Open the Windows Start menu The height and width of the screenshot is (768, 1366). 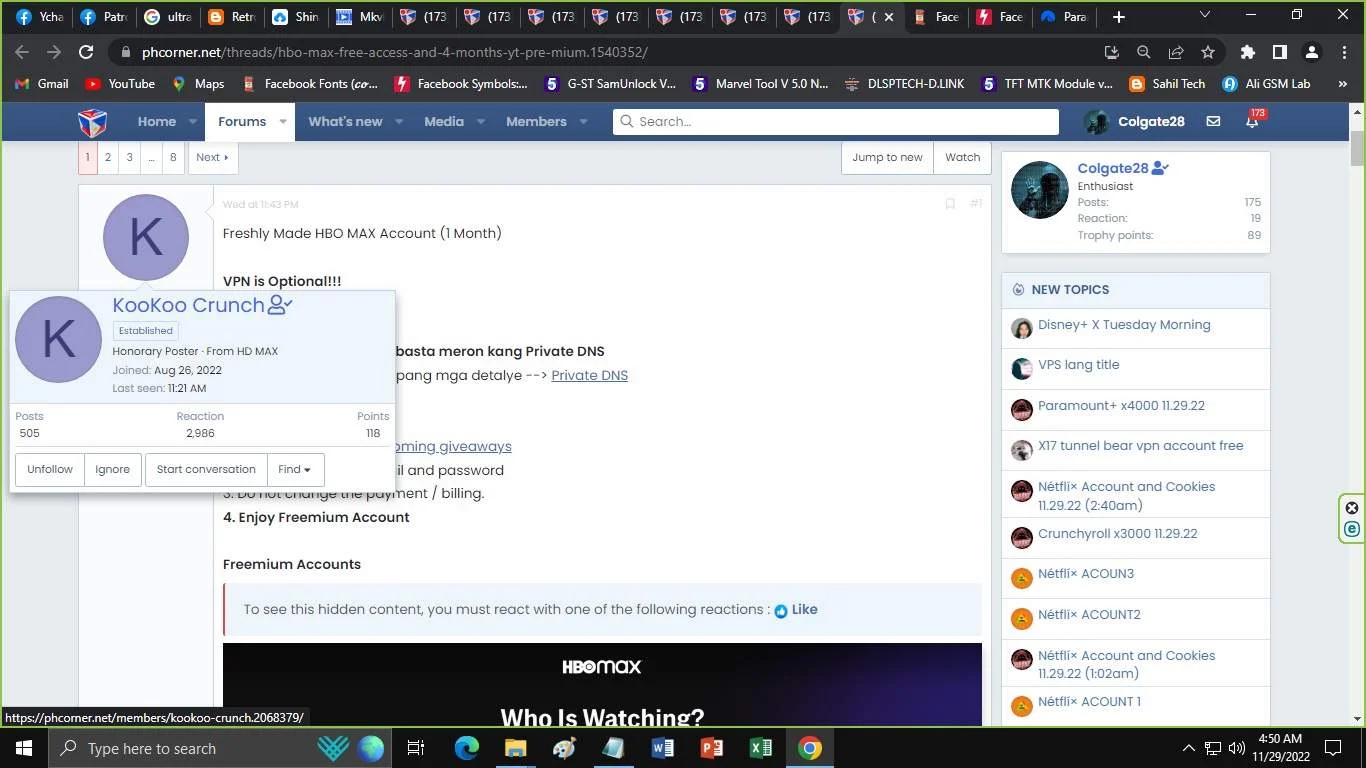[x=22, y=748]
